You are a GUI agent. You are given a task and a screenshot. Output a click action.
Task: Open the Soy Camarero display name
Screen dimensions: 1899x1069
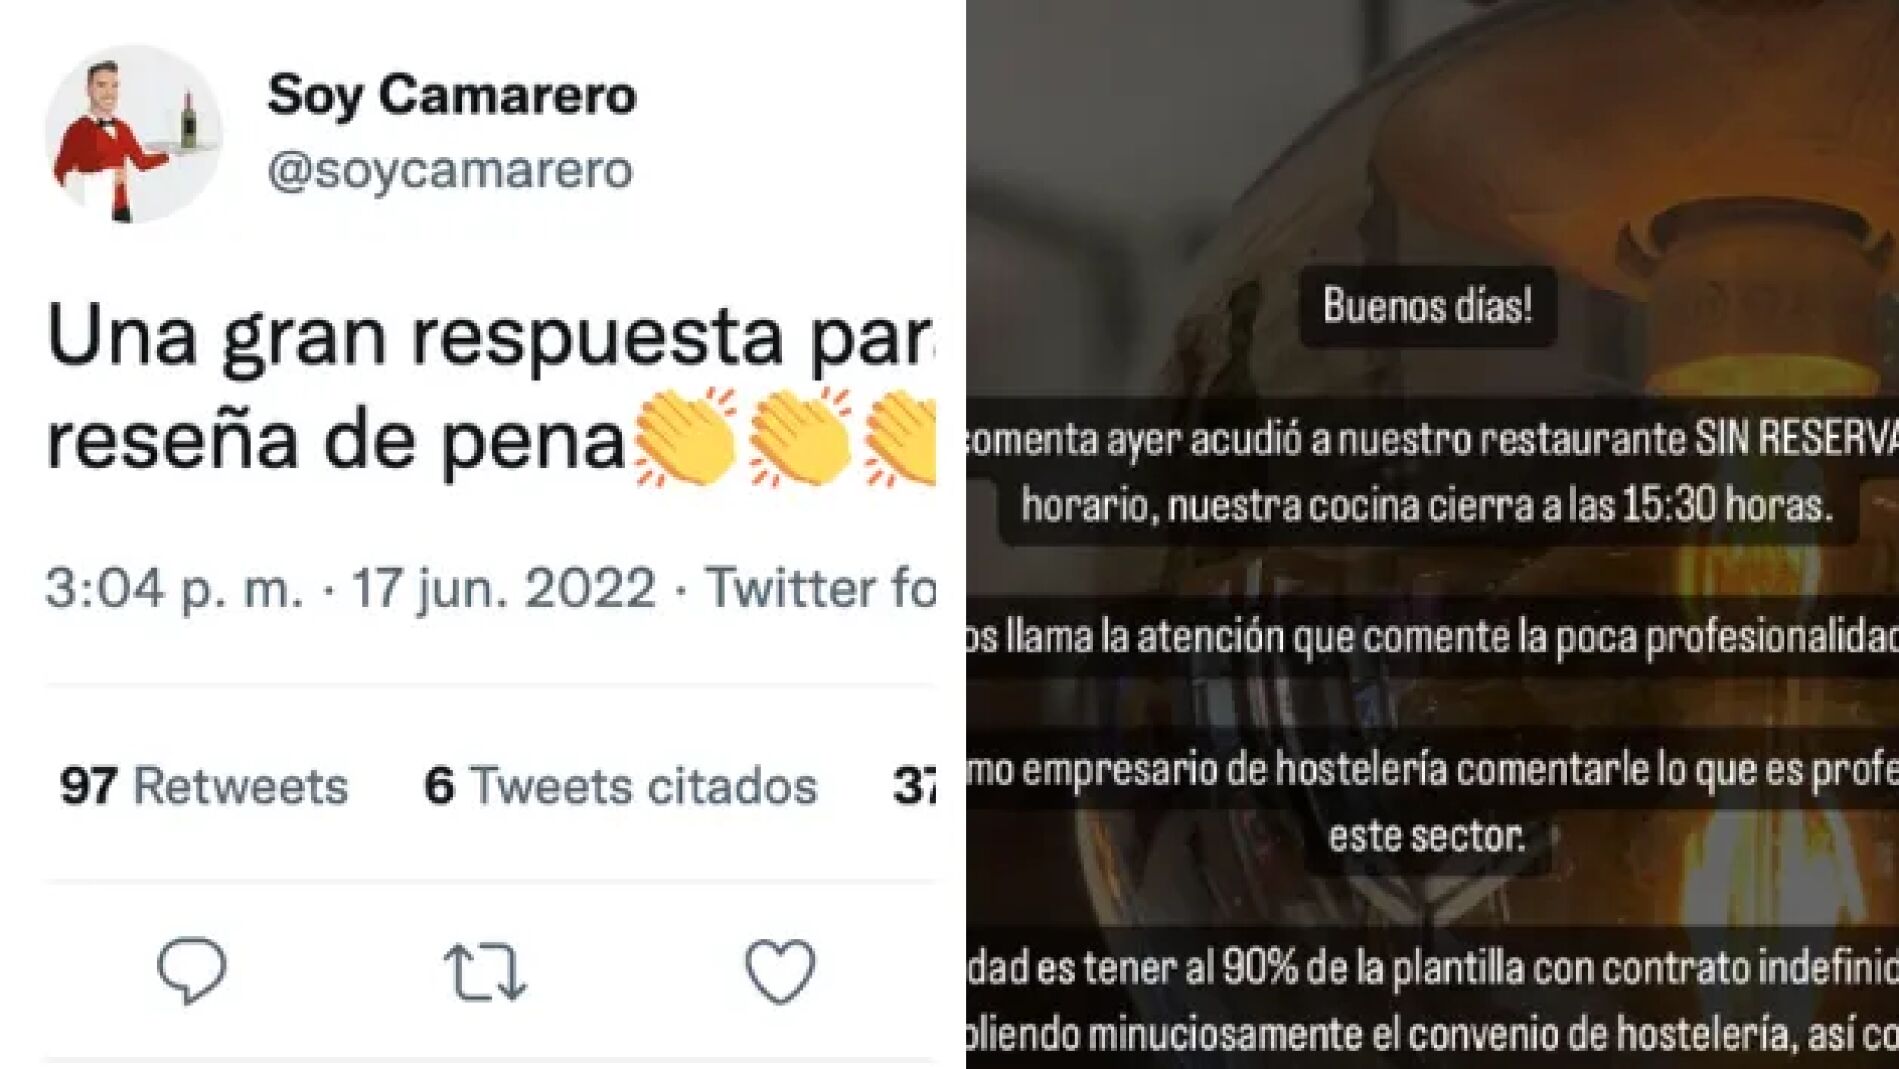point(451,96)
